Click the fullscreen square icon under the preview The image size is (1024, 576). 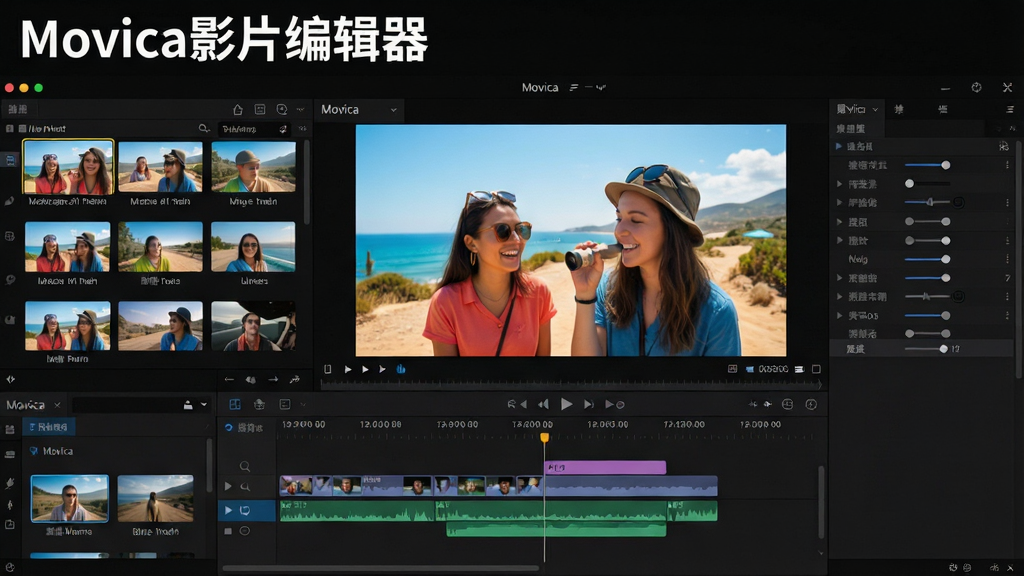tap(816, 369)
